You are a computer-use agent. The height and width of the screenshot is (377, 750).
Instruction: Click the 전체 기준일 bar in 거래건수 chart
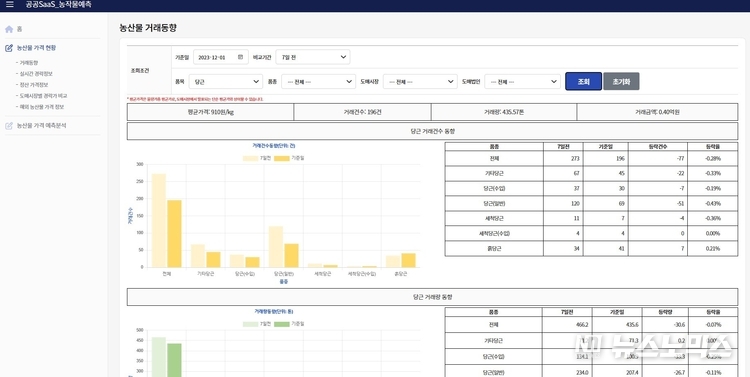click(175, 233)
